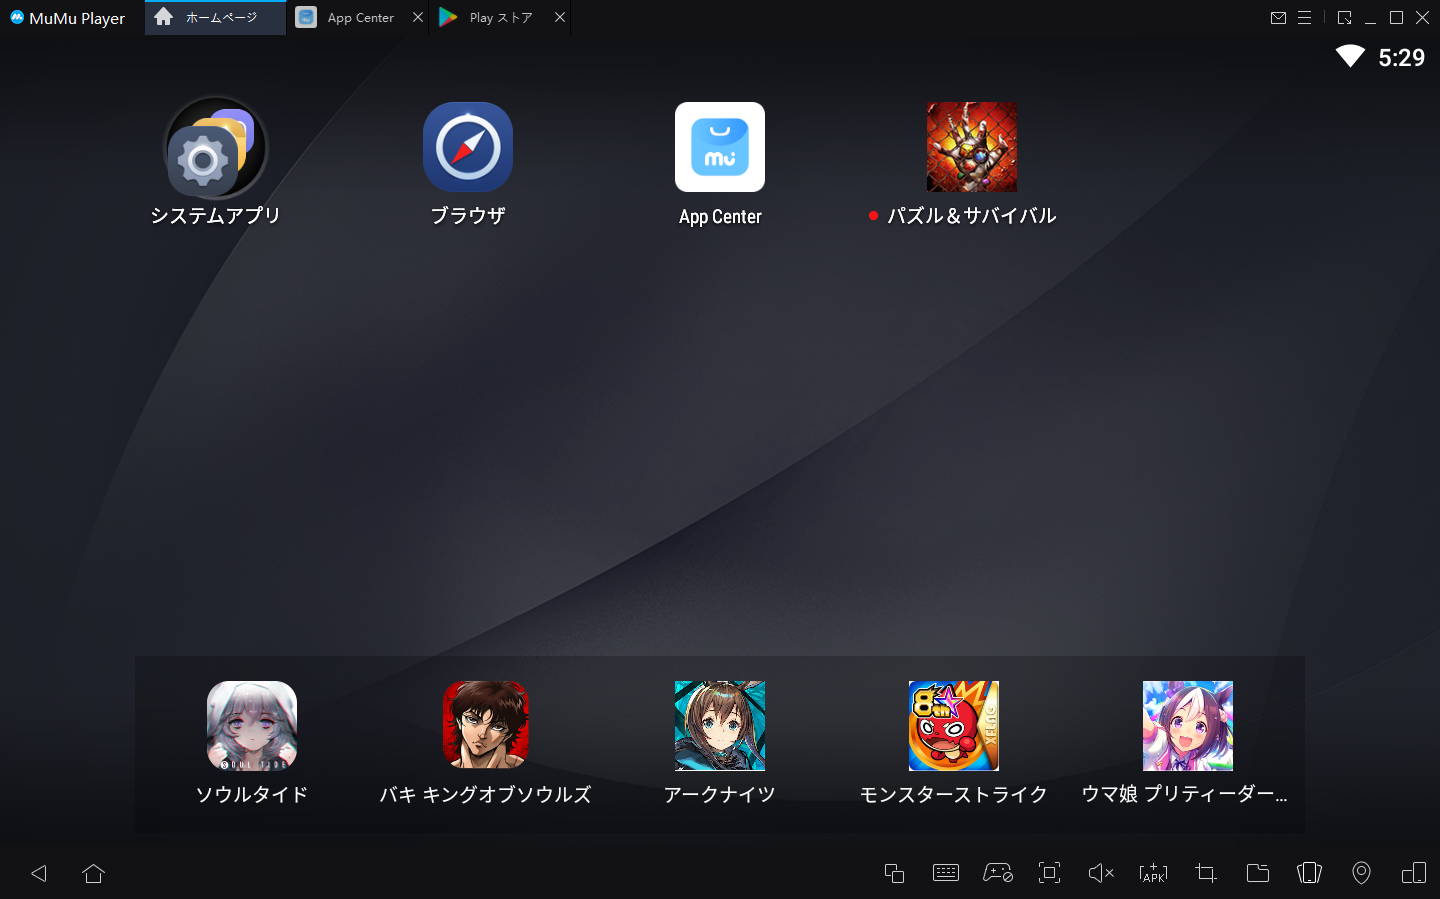This screenshot has height=899, width=1440.
Task: Click the モンスターストライク label text
Action: [954, 794]
